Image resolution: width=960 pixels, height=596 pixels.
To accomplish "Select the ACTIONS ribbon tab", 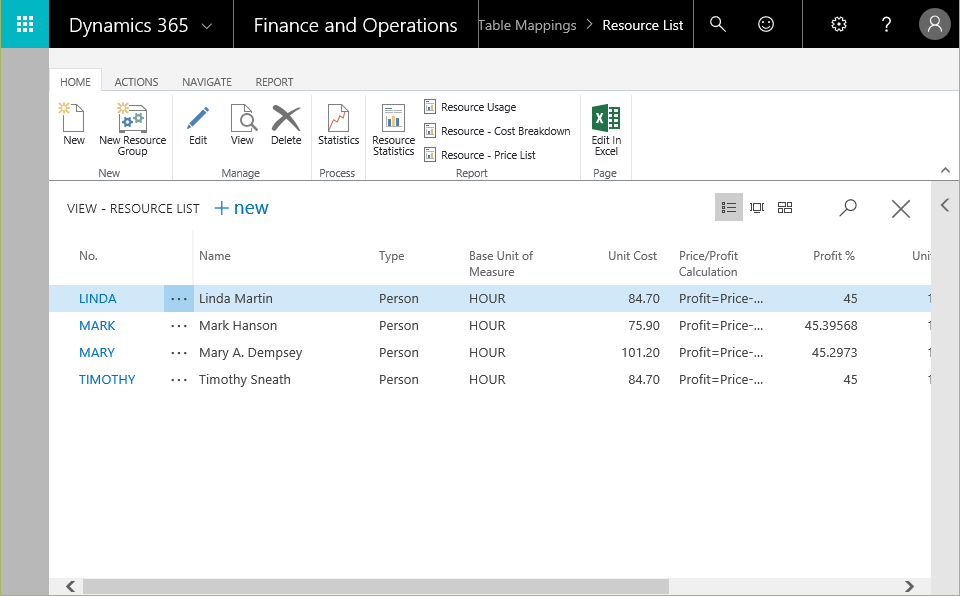I will tap(137, 82).
